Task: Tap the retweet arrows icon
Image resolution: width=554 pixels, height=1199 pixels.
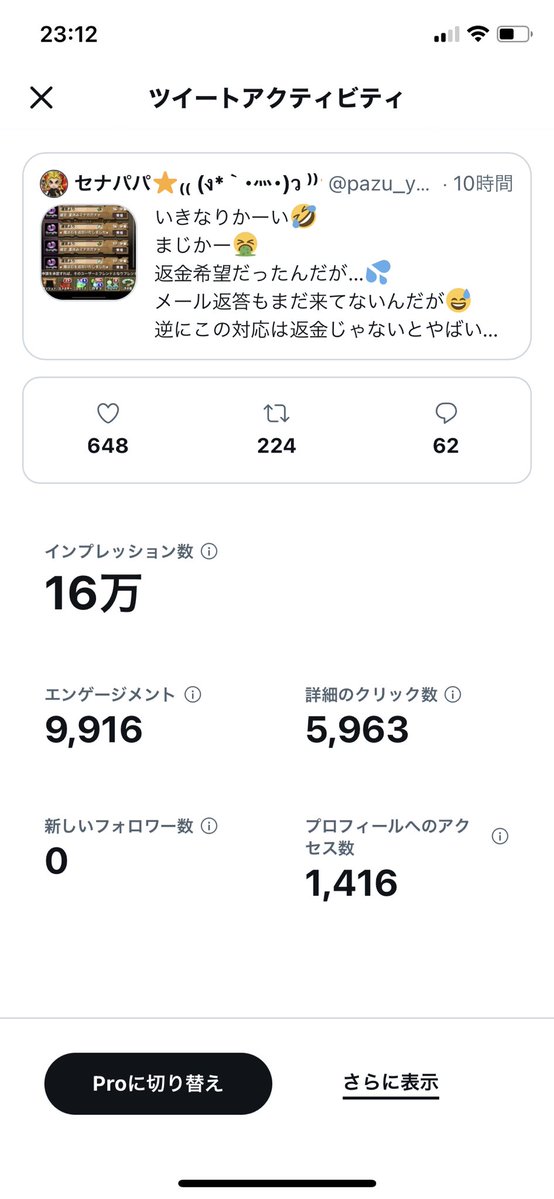Action: (276, 414)
